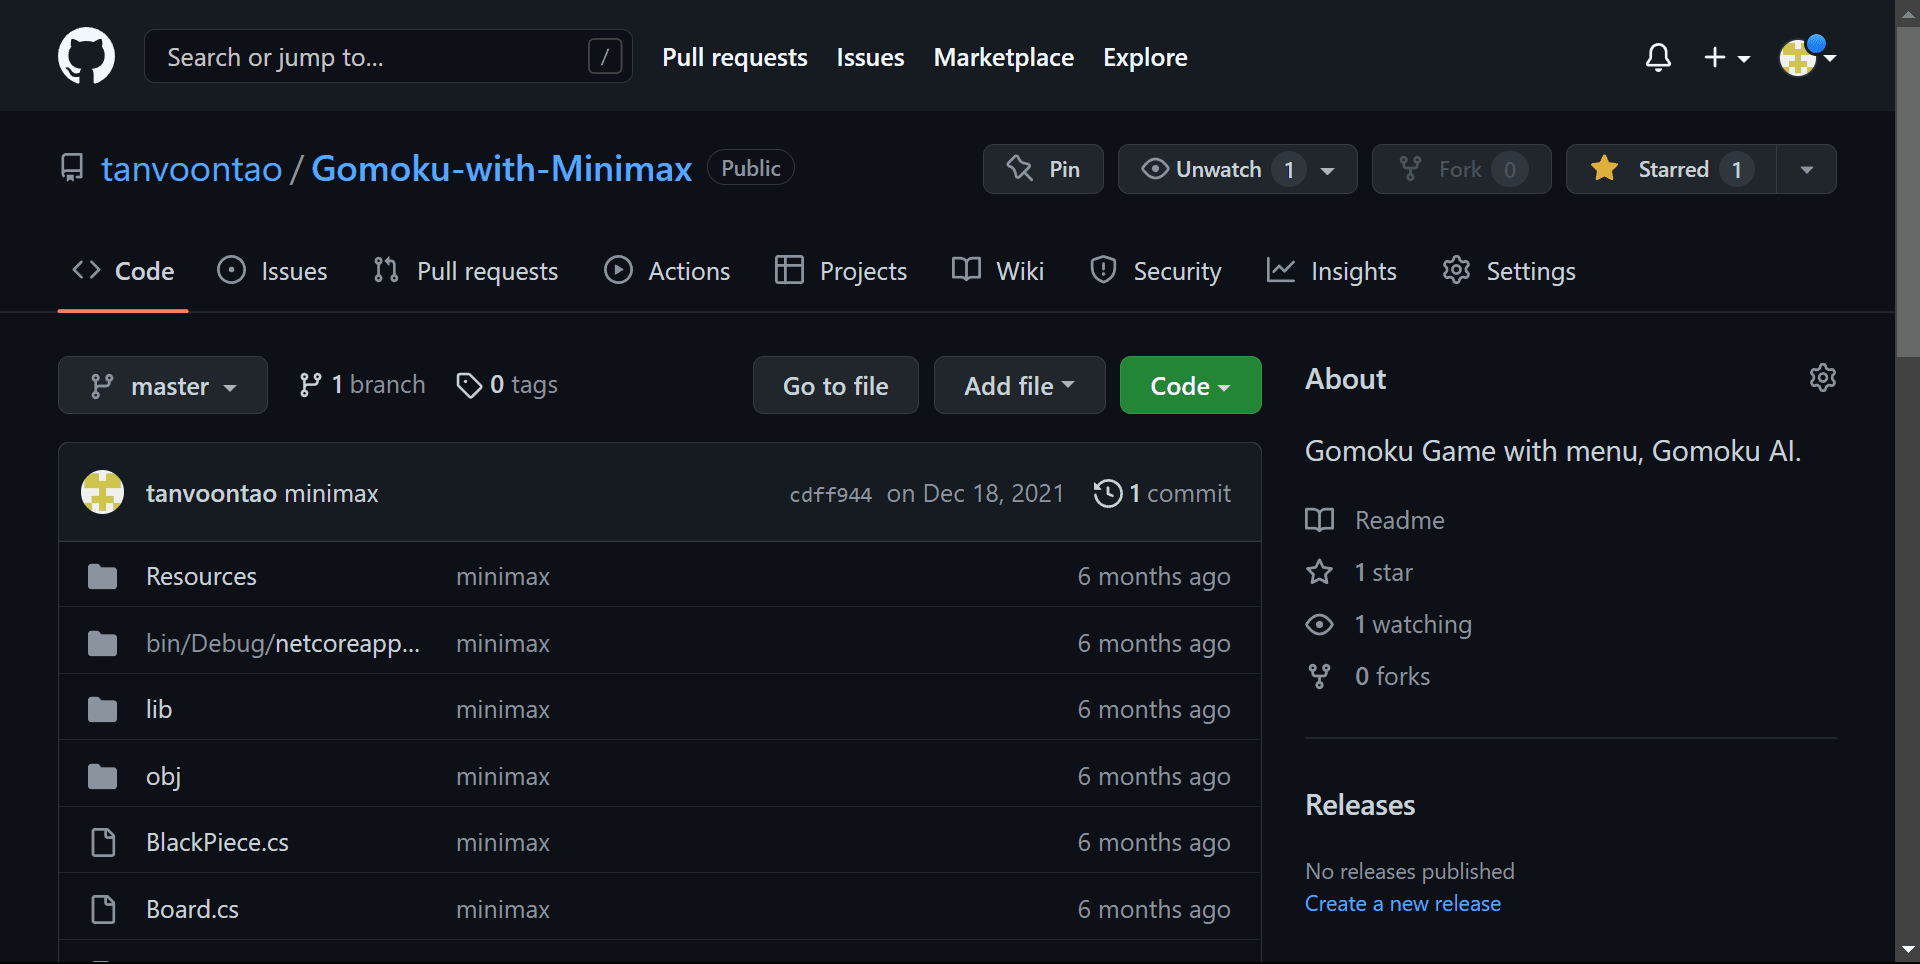1920x964 pixels.
Task: Click the Board.cs file icon
Action: (x=103, y=909)
